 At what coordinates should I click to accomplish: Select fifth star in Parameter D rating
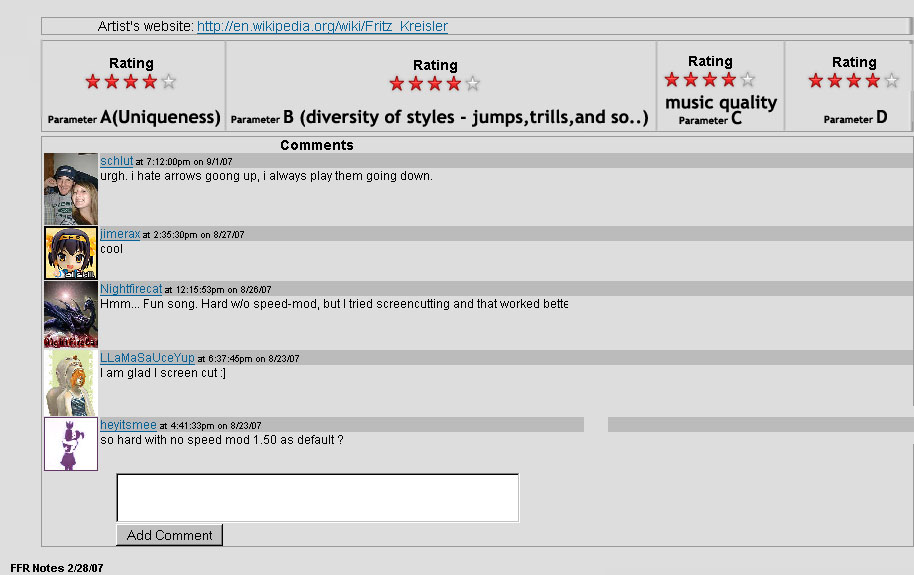point(891,80)
